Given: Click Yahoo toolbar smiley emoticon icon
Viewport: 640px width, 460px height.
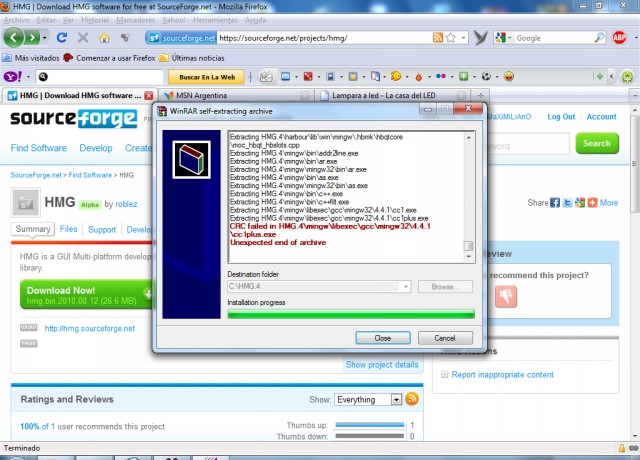Looking at the screenshot, I should click(509, 76).
